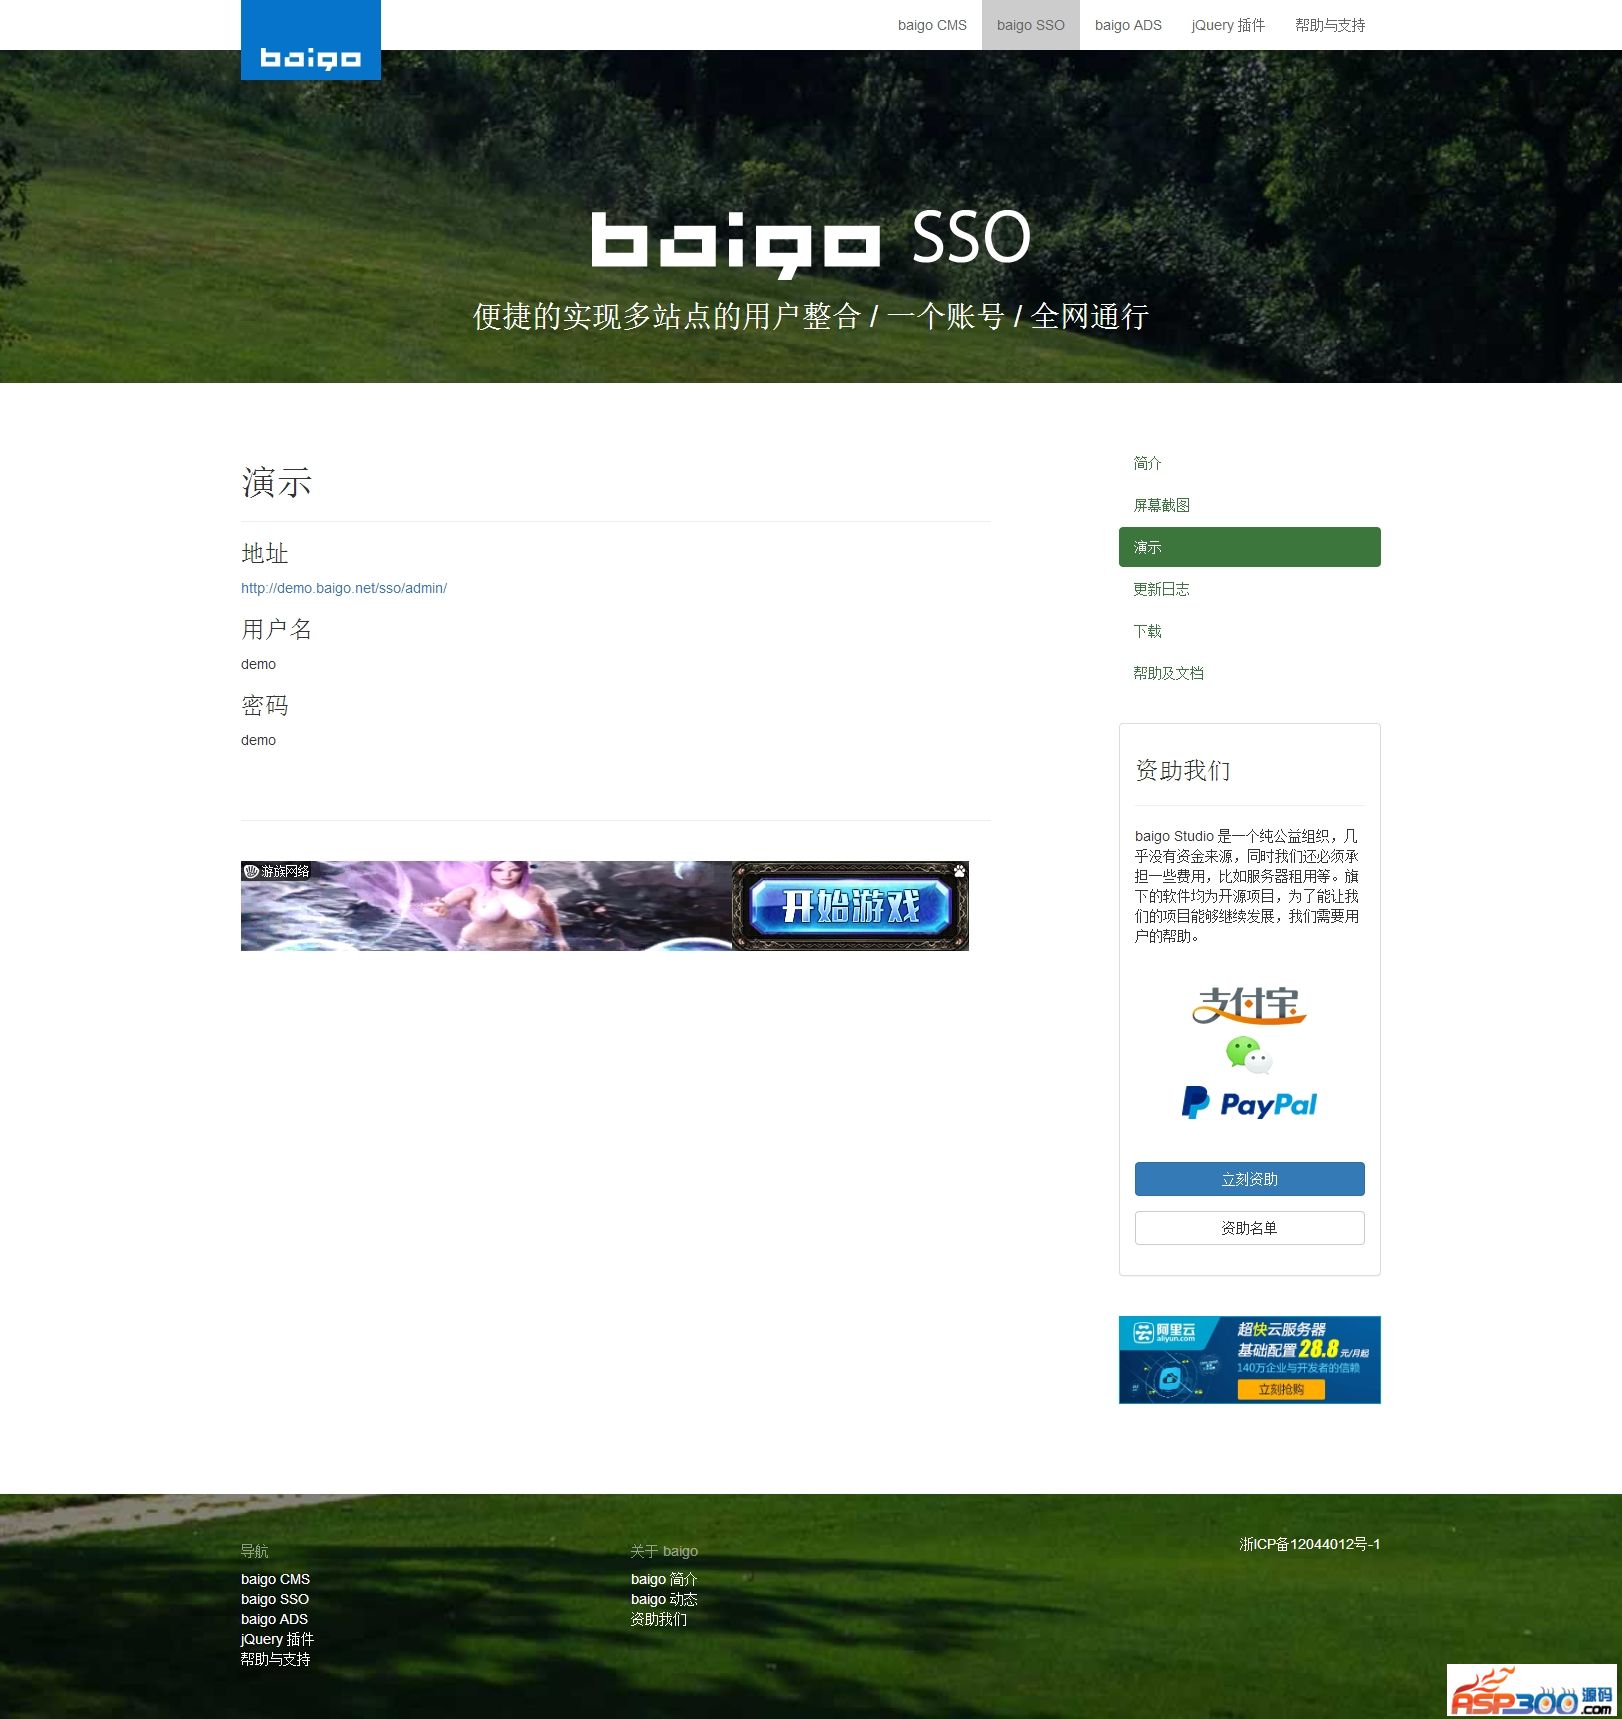Open jQuery 插件 footer link
Image resolution: width=1622 pixels, height=1719 pixels.
(x=277, y=1639)
